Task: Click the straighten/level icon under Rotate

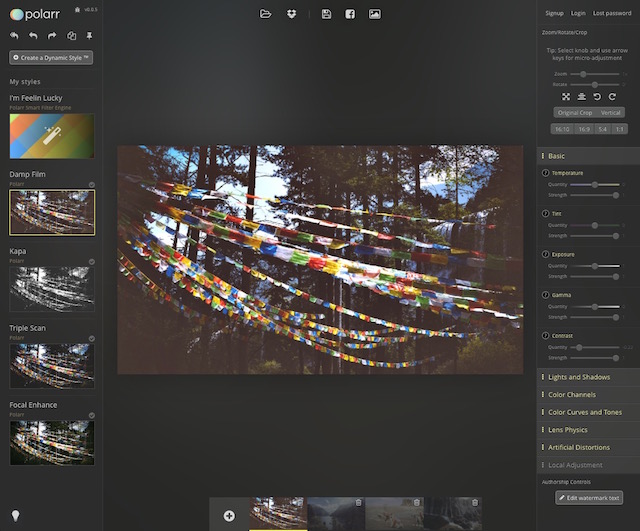Action: point(582,97)
